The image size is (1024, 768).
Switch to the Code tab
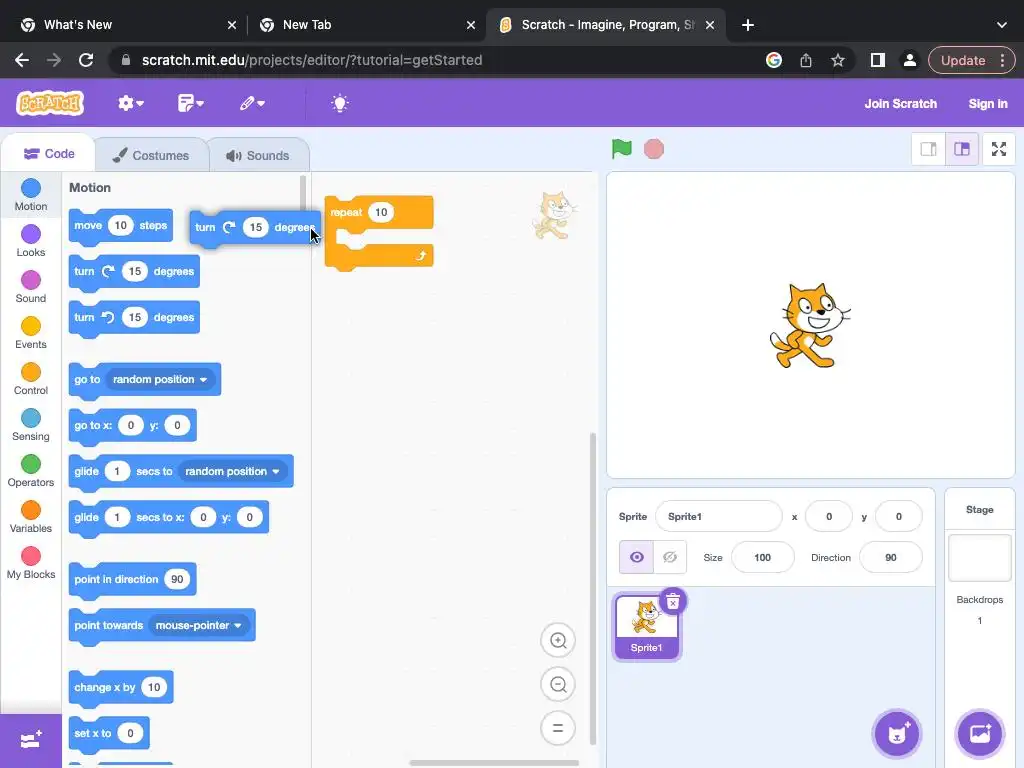point(49,154)
